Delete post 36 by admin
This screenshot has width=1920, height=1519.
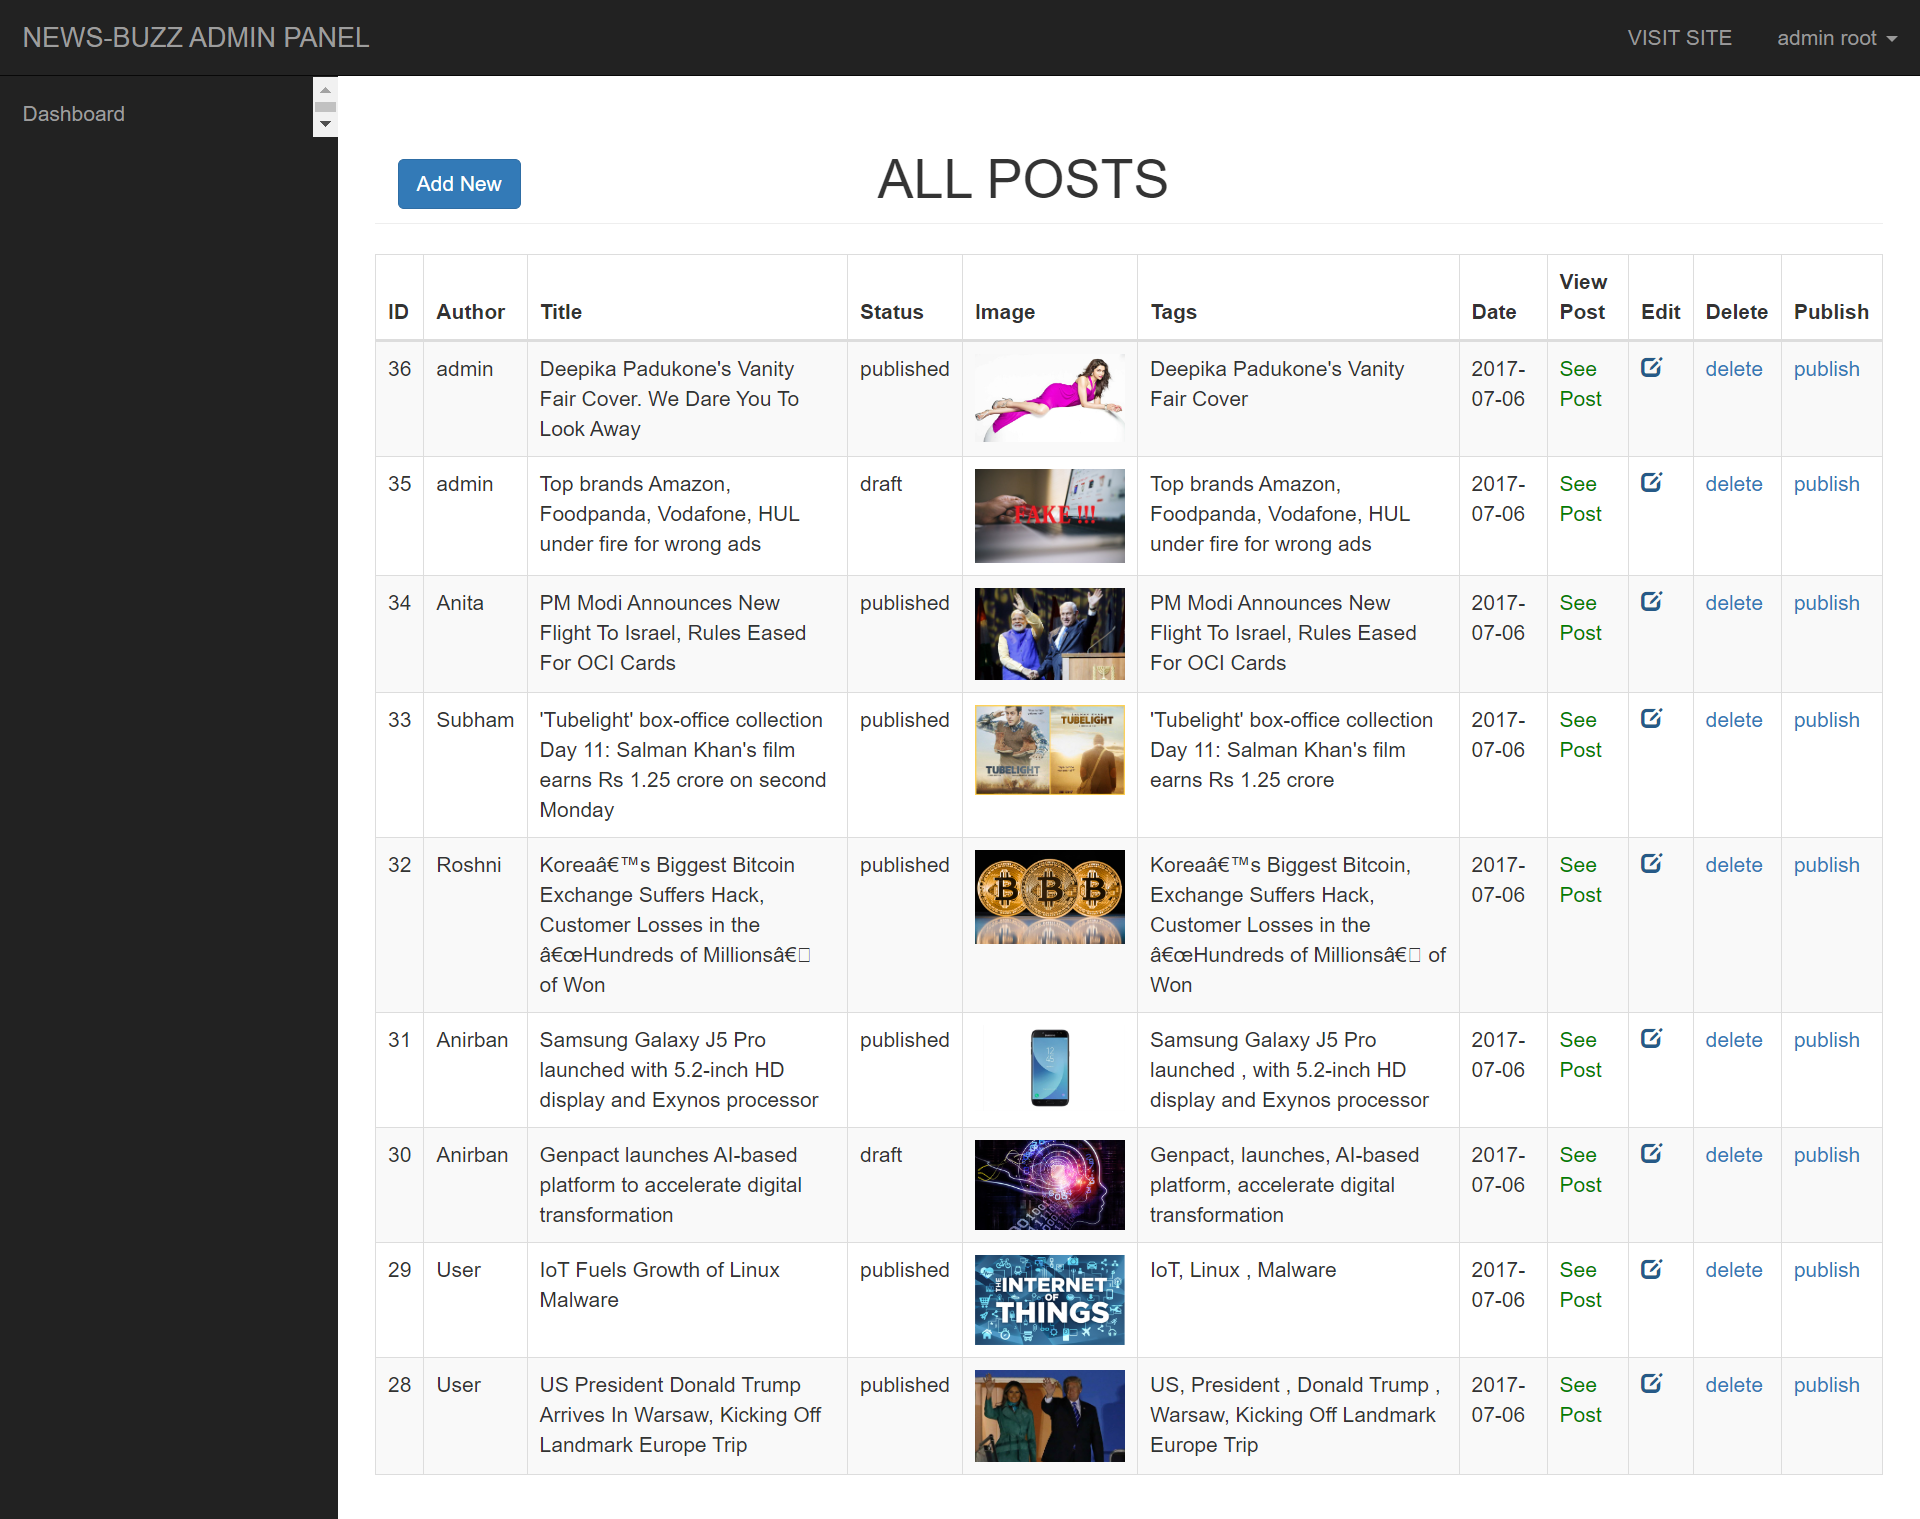[1734, 369]
